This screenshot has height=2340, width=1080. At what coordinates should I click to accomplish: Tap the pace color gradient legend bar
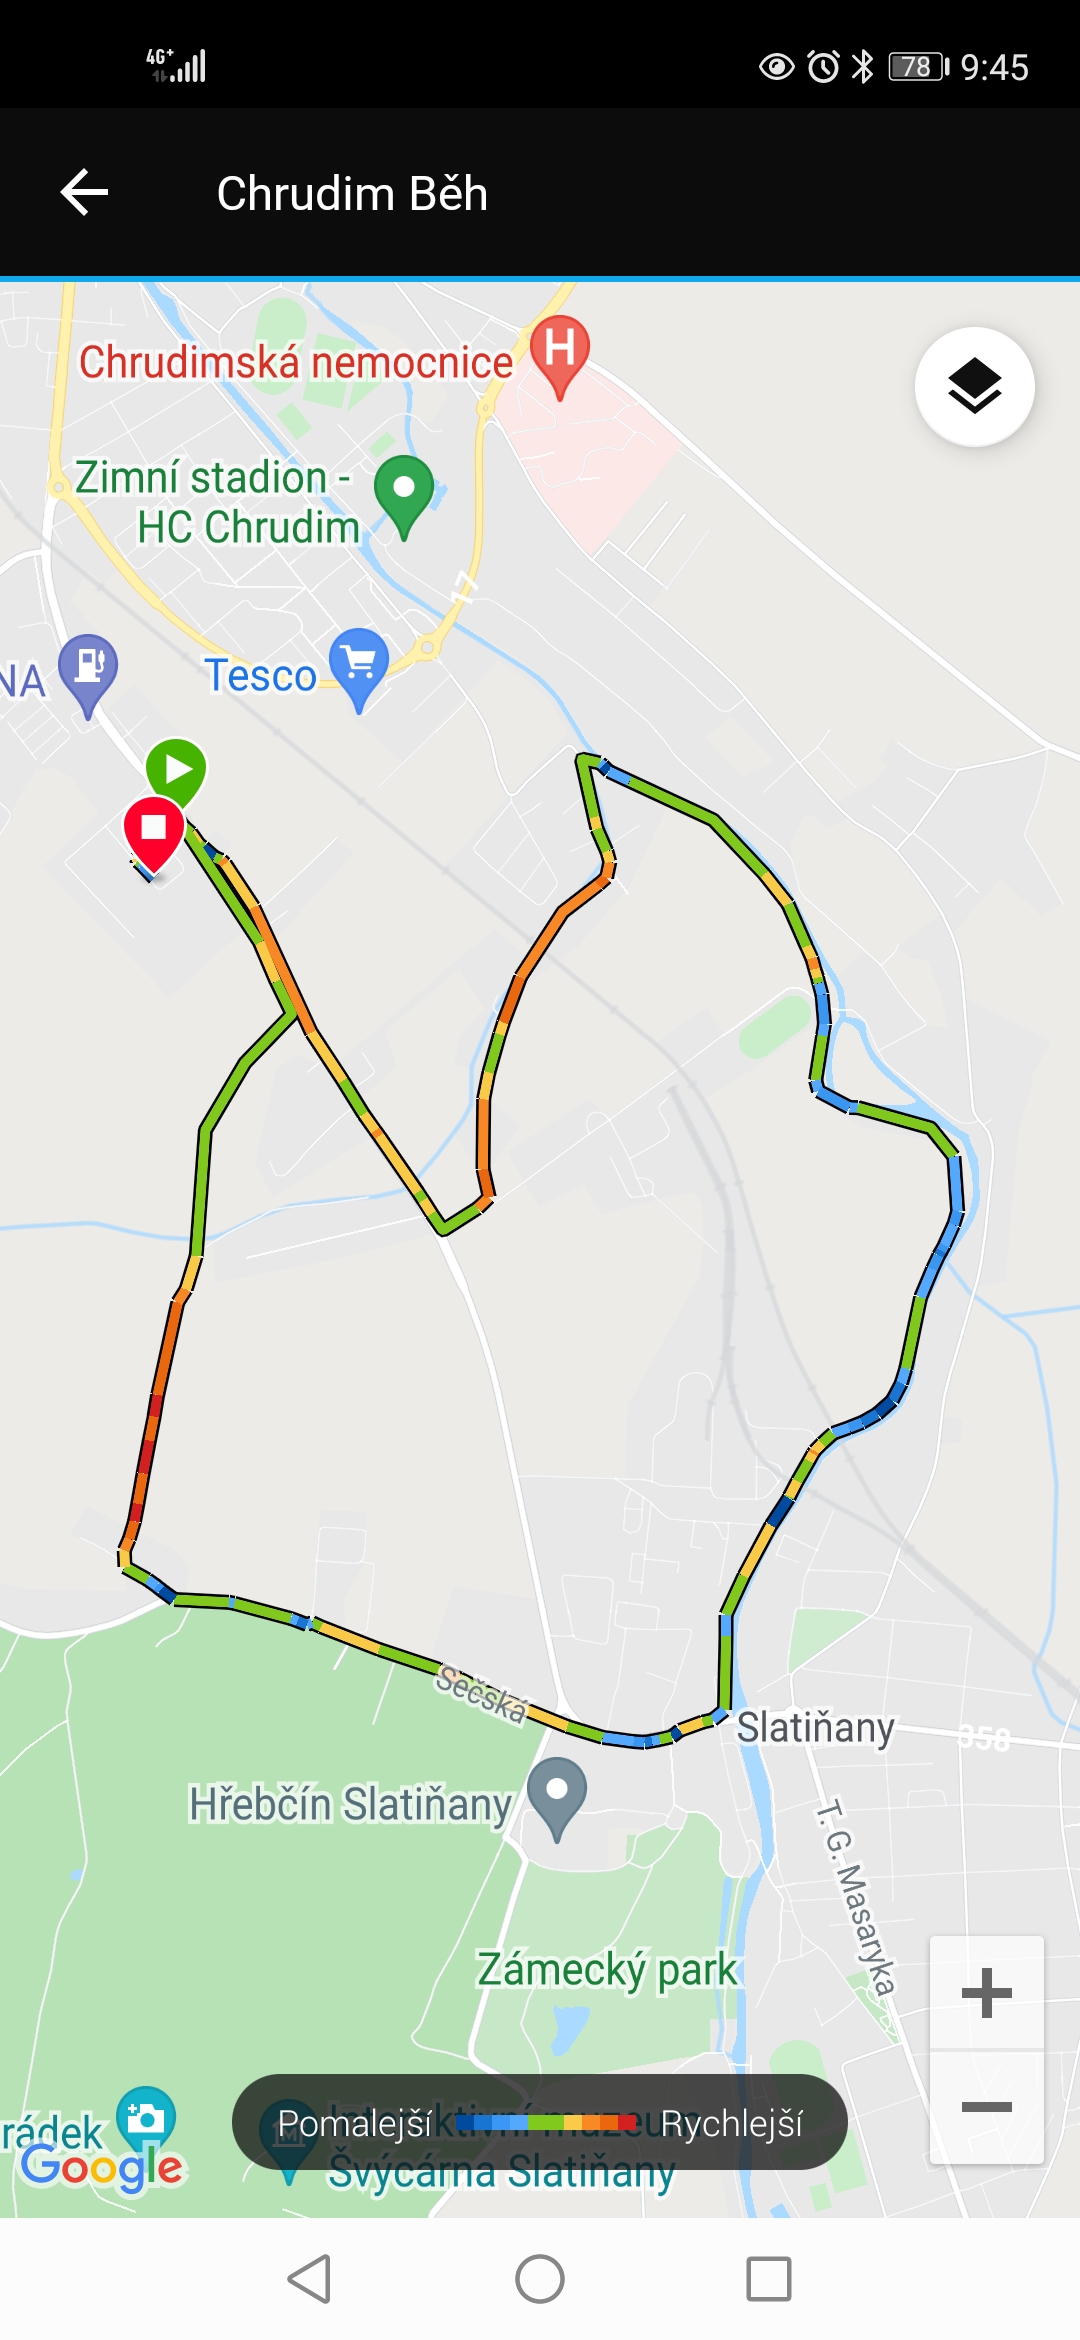pos(547,2122)
